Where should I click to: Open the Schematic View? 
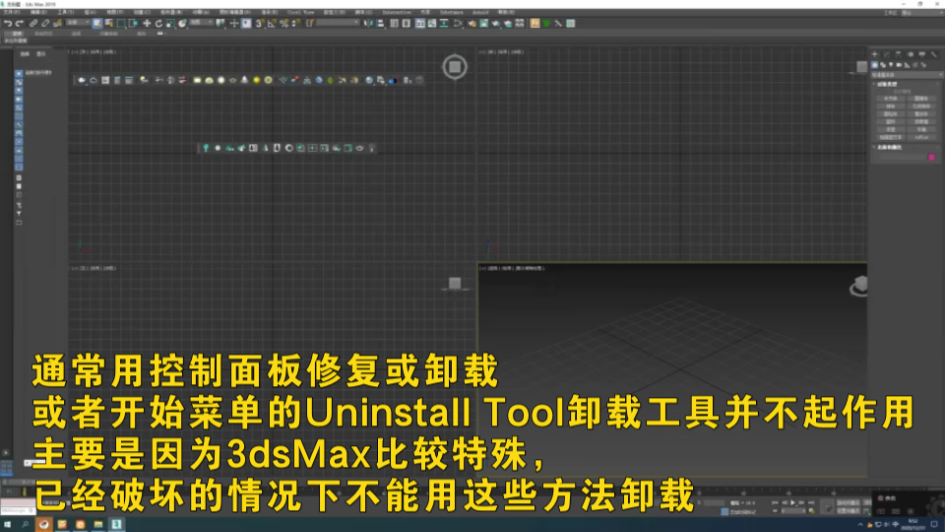(x=444, y=23)
